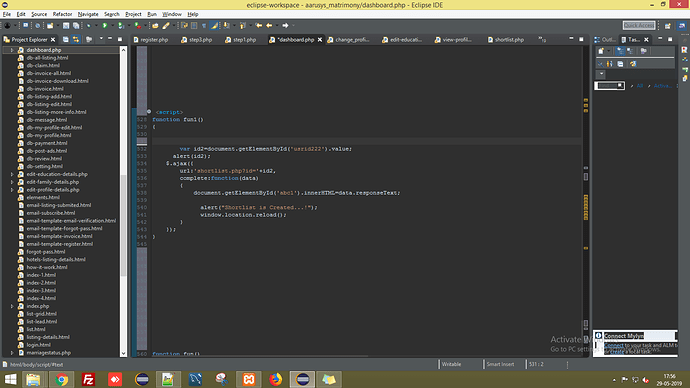Open the Navigate menu
This screenshot has width=690, height=388.
click(88, 14)
